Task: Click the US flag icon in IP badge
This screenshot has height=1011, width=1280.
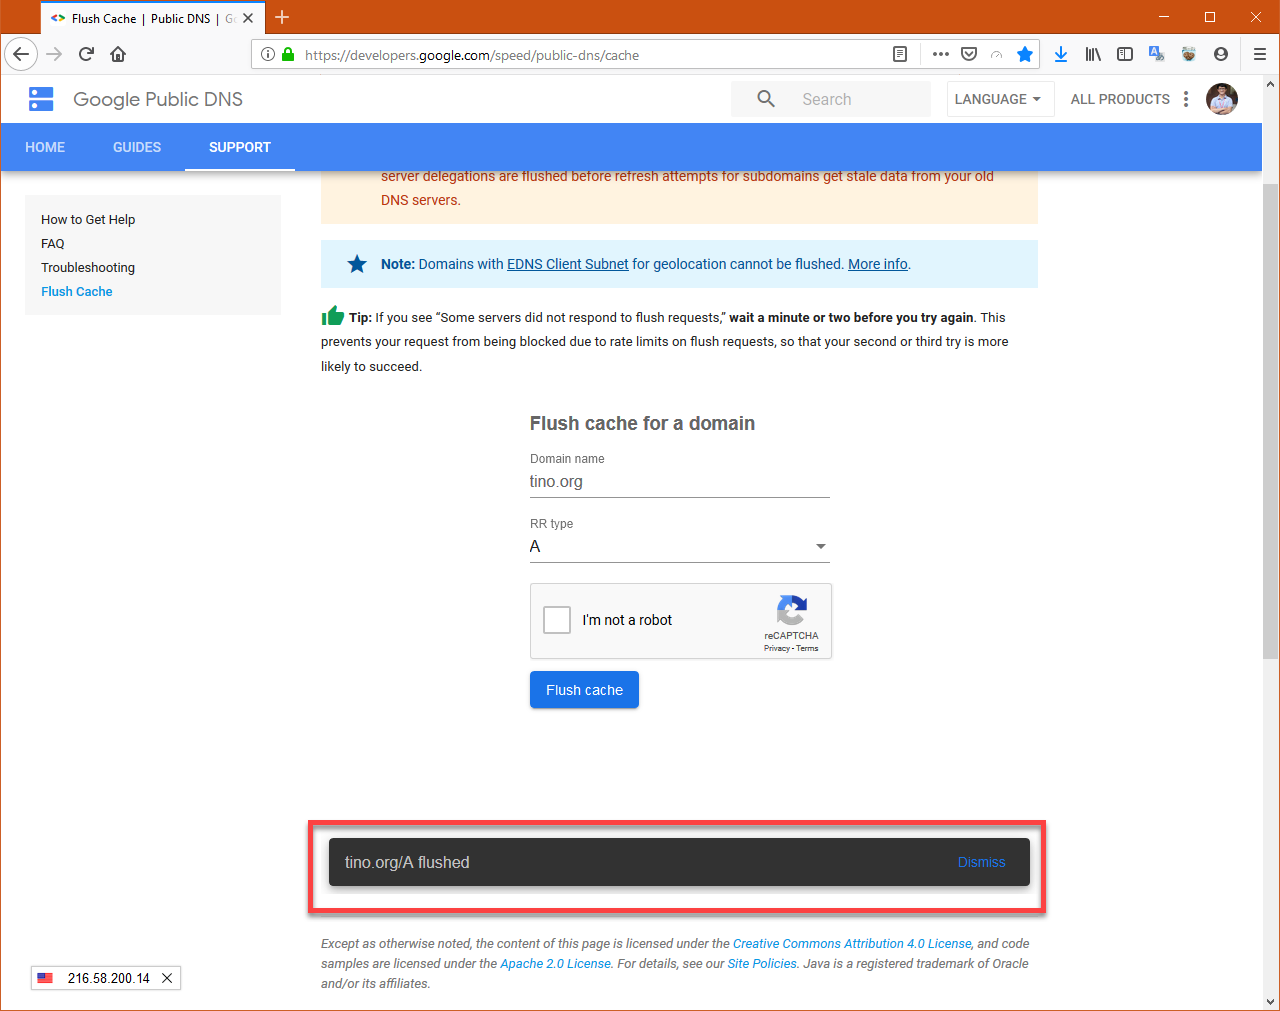Action: pos(45,978)
